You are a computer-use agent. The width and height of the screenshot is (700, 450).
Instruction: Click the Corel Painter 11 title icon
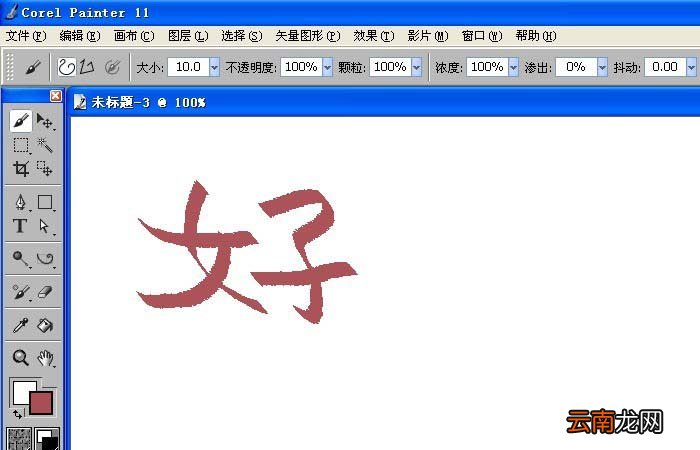pyautogui.click(x=11, y=12)
